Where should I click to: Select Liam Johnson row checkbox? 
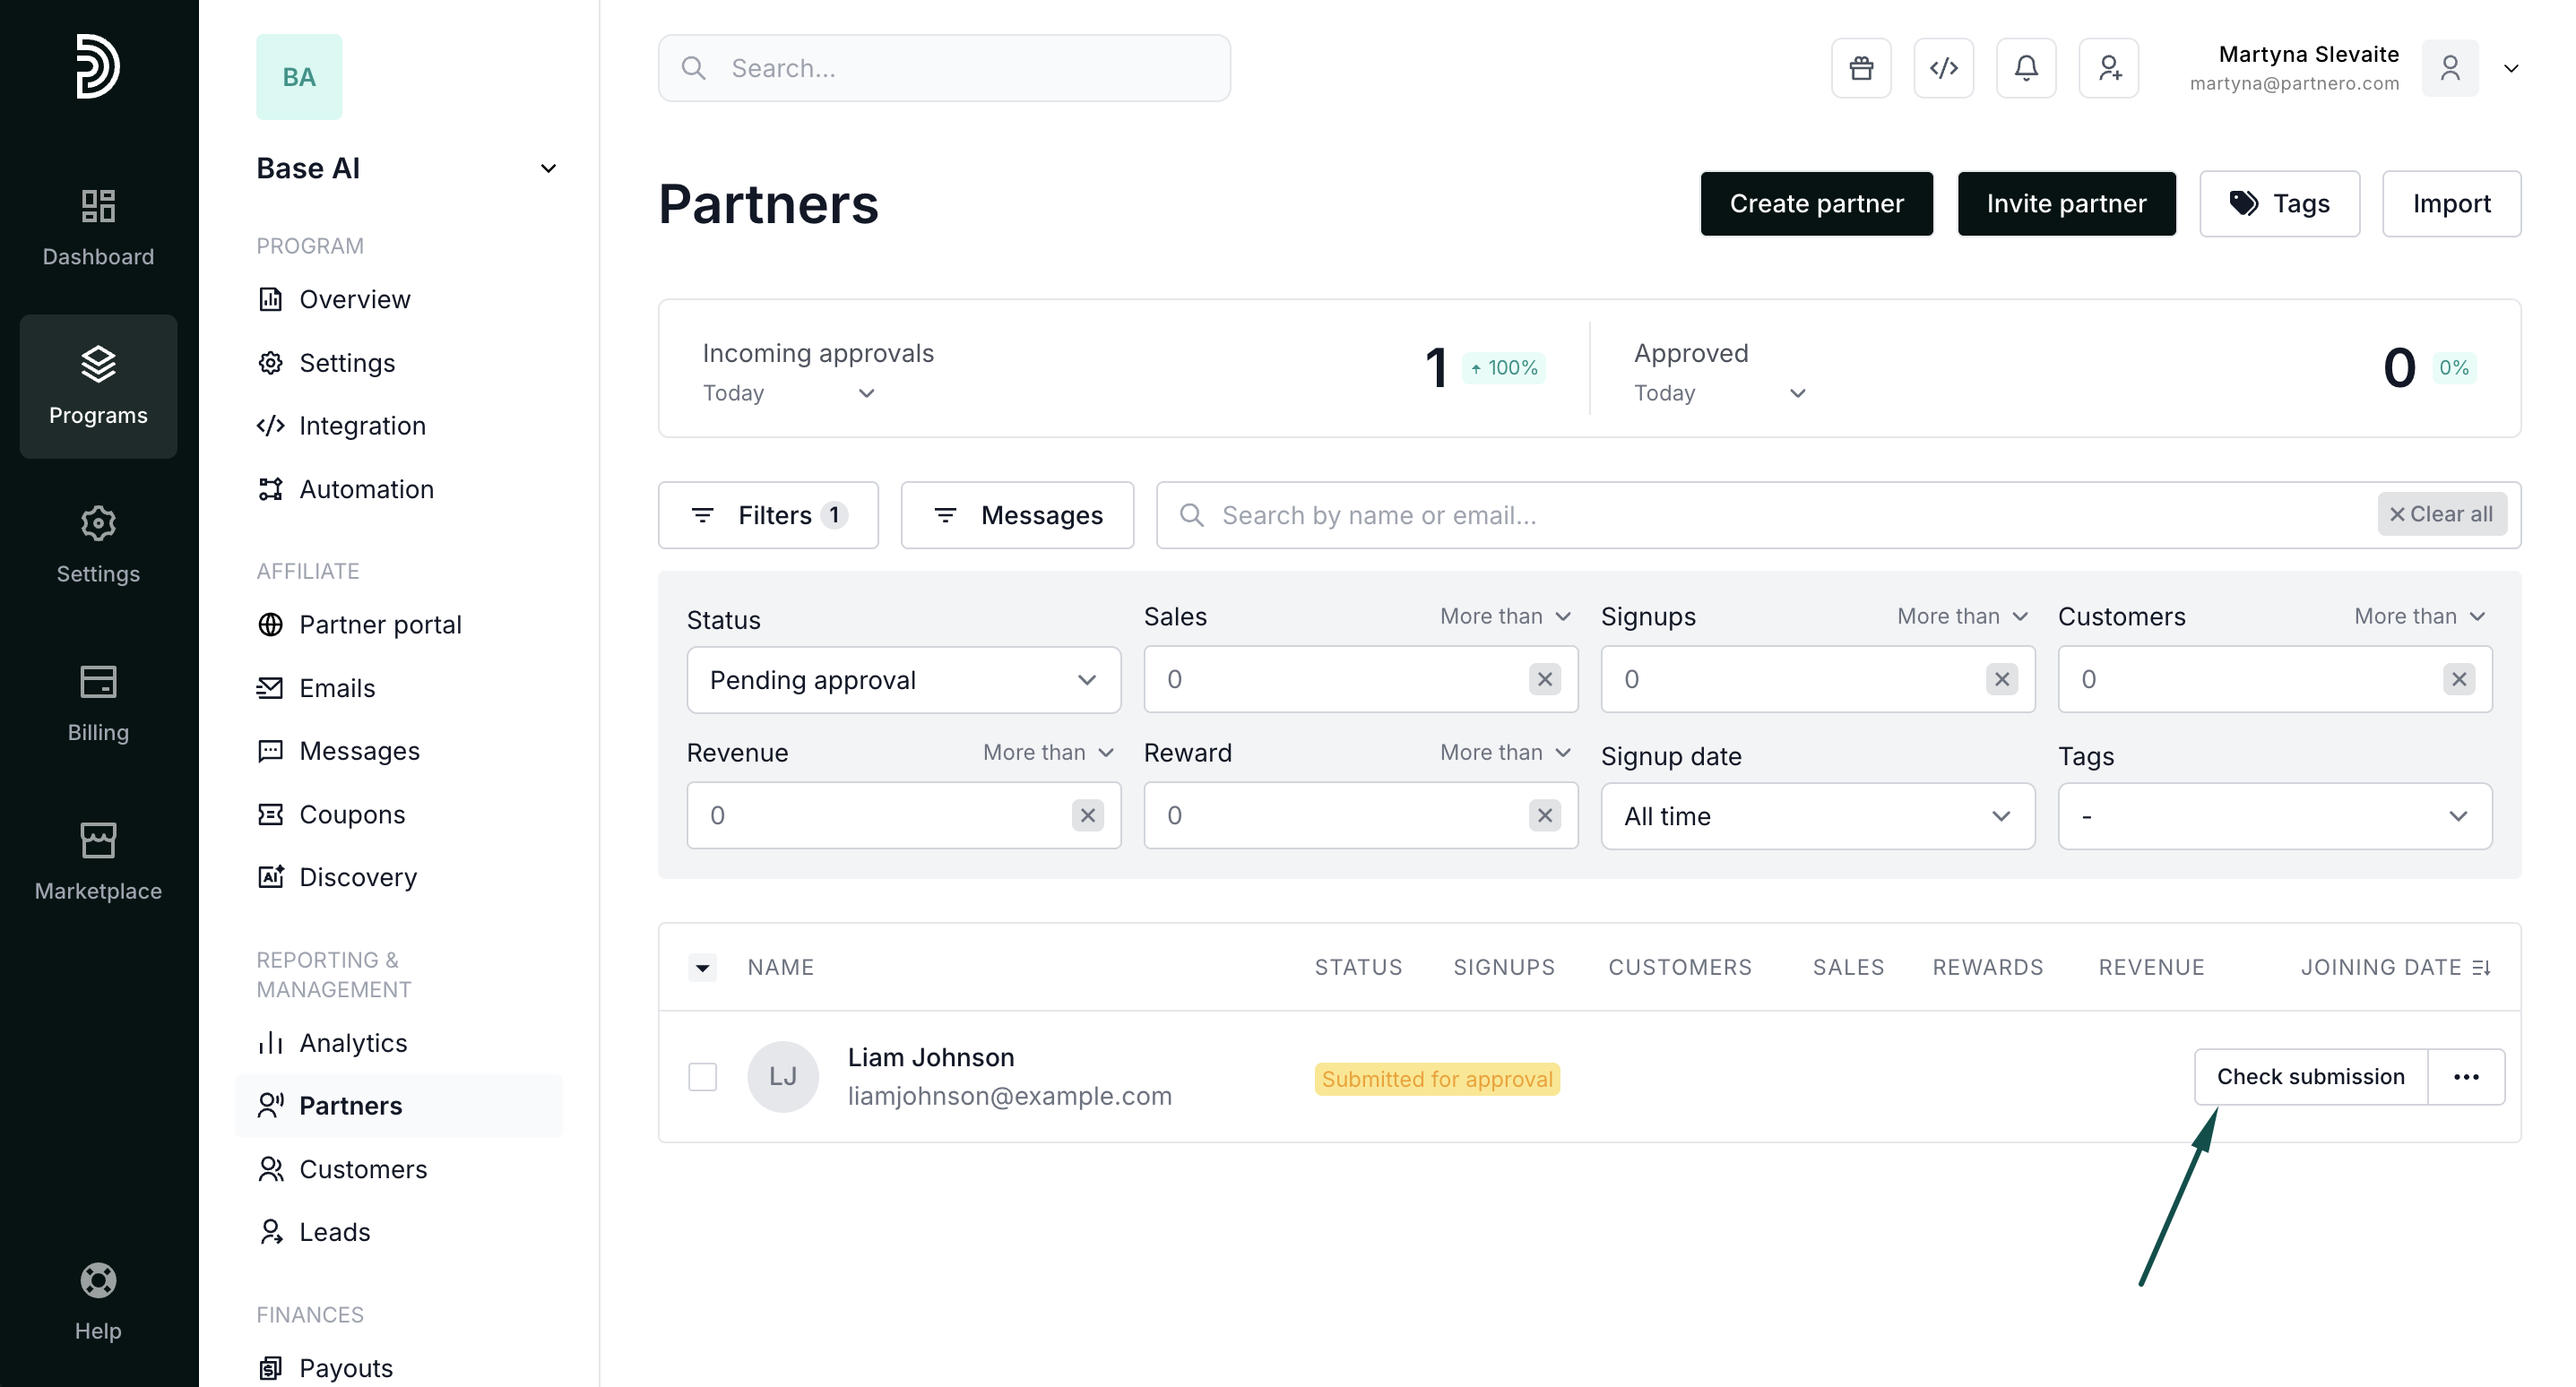pos(703,1077)
